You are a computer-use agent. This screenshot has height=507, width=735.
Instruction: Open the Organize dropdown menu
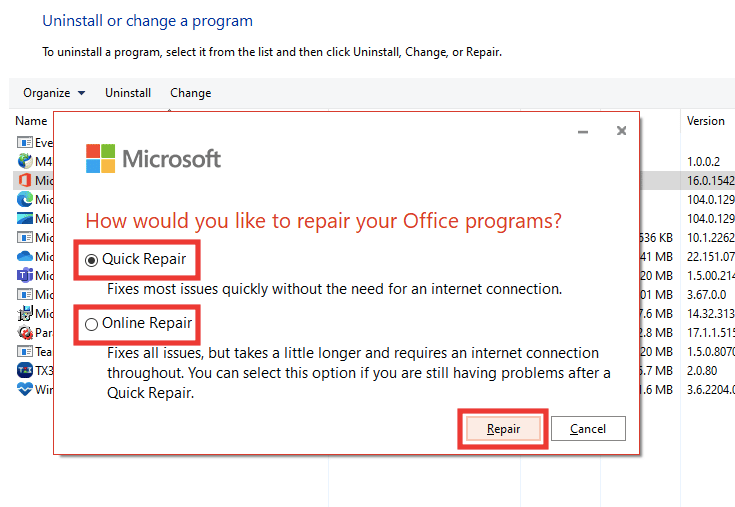[x=54, y=93]
